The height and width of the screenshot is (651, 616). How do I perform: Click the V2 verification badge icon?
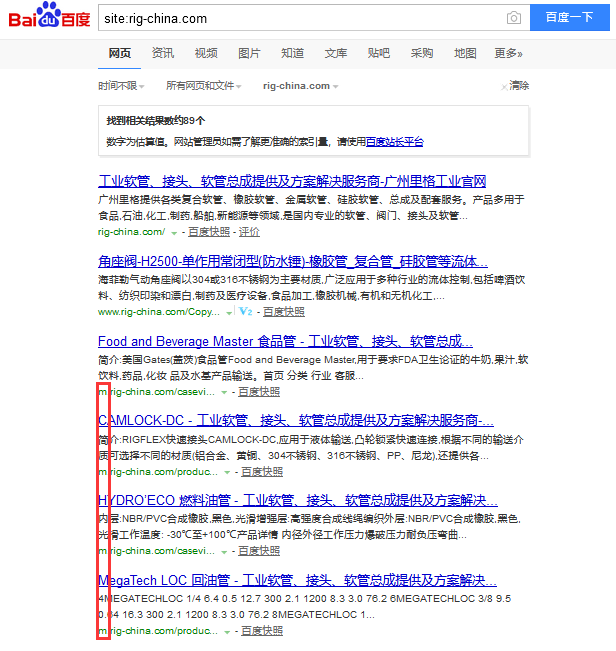tap(245, 311)
